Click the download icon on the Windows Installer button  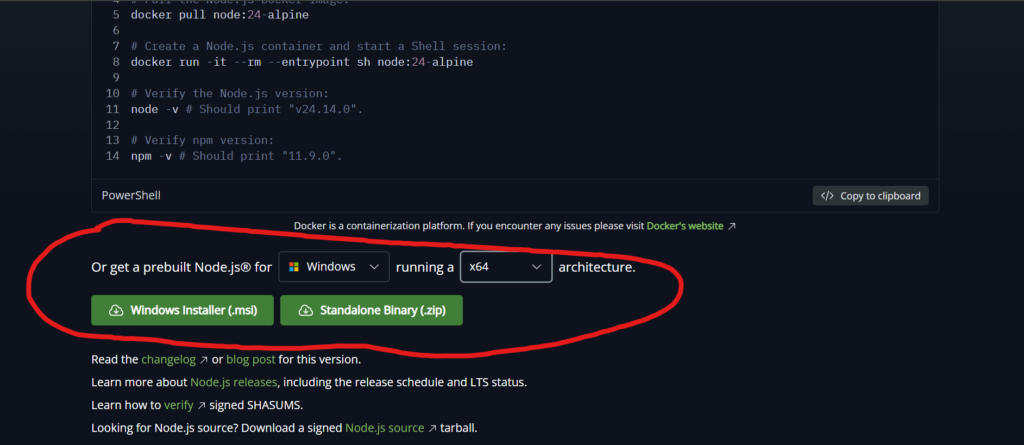click(115, 311)
